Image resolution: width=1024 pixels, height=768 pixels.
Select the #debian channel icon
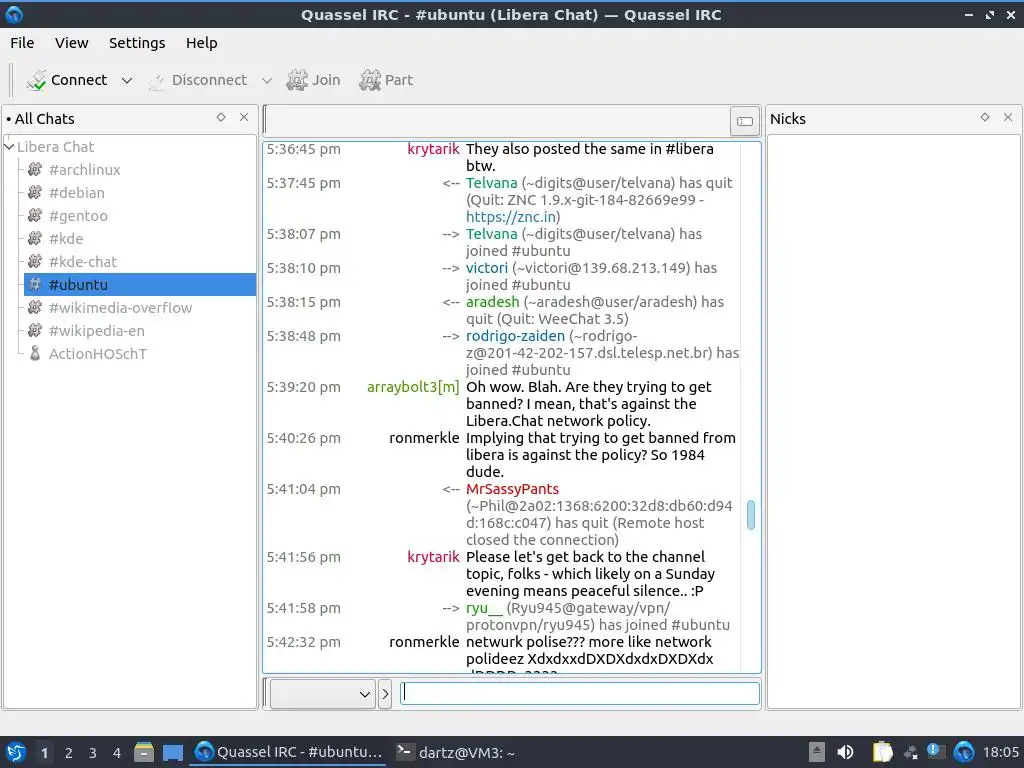[35, 193]
